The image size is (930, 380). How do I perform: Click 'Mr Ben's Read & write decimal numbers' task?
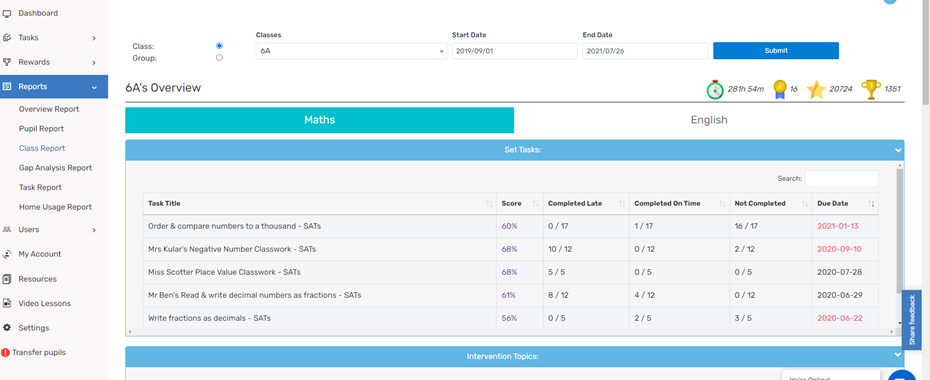[x=254, y=295]
